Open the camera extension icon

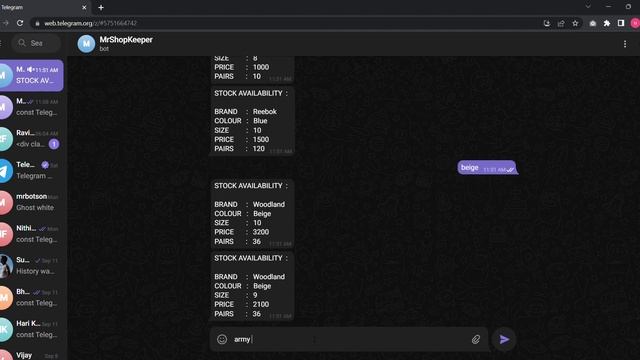click(x=593, y=23)
